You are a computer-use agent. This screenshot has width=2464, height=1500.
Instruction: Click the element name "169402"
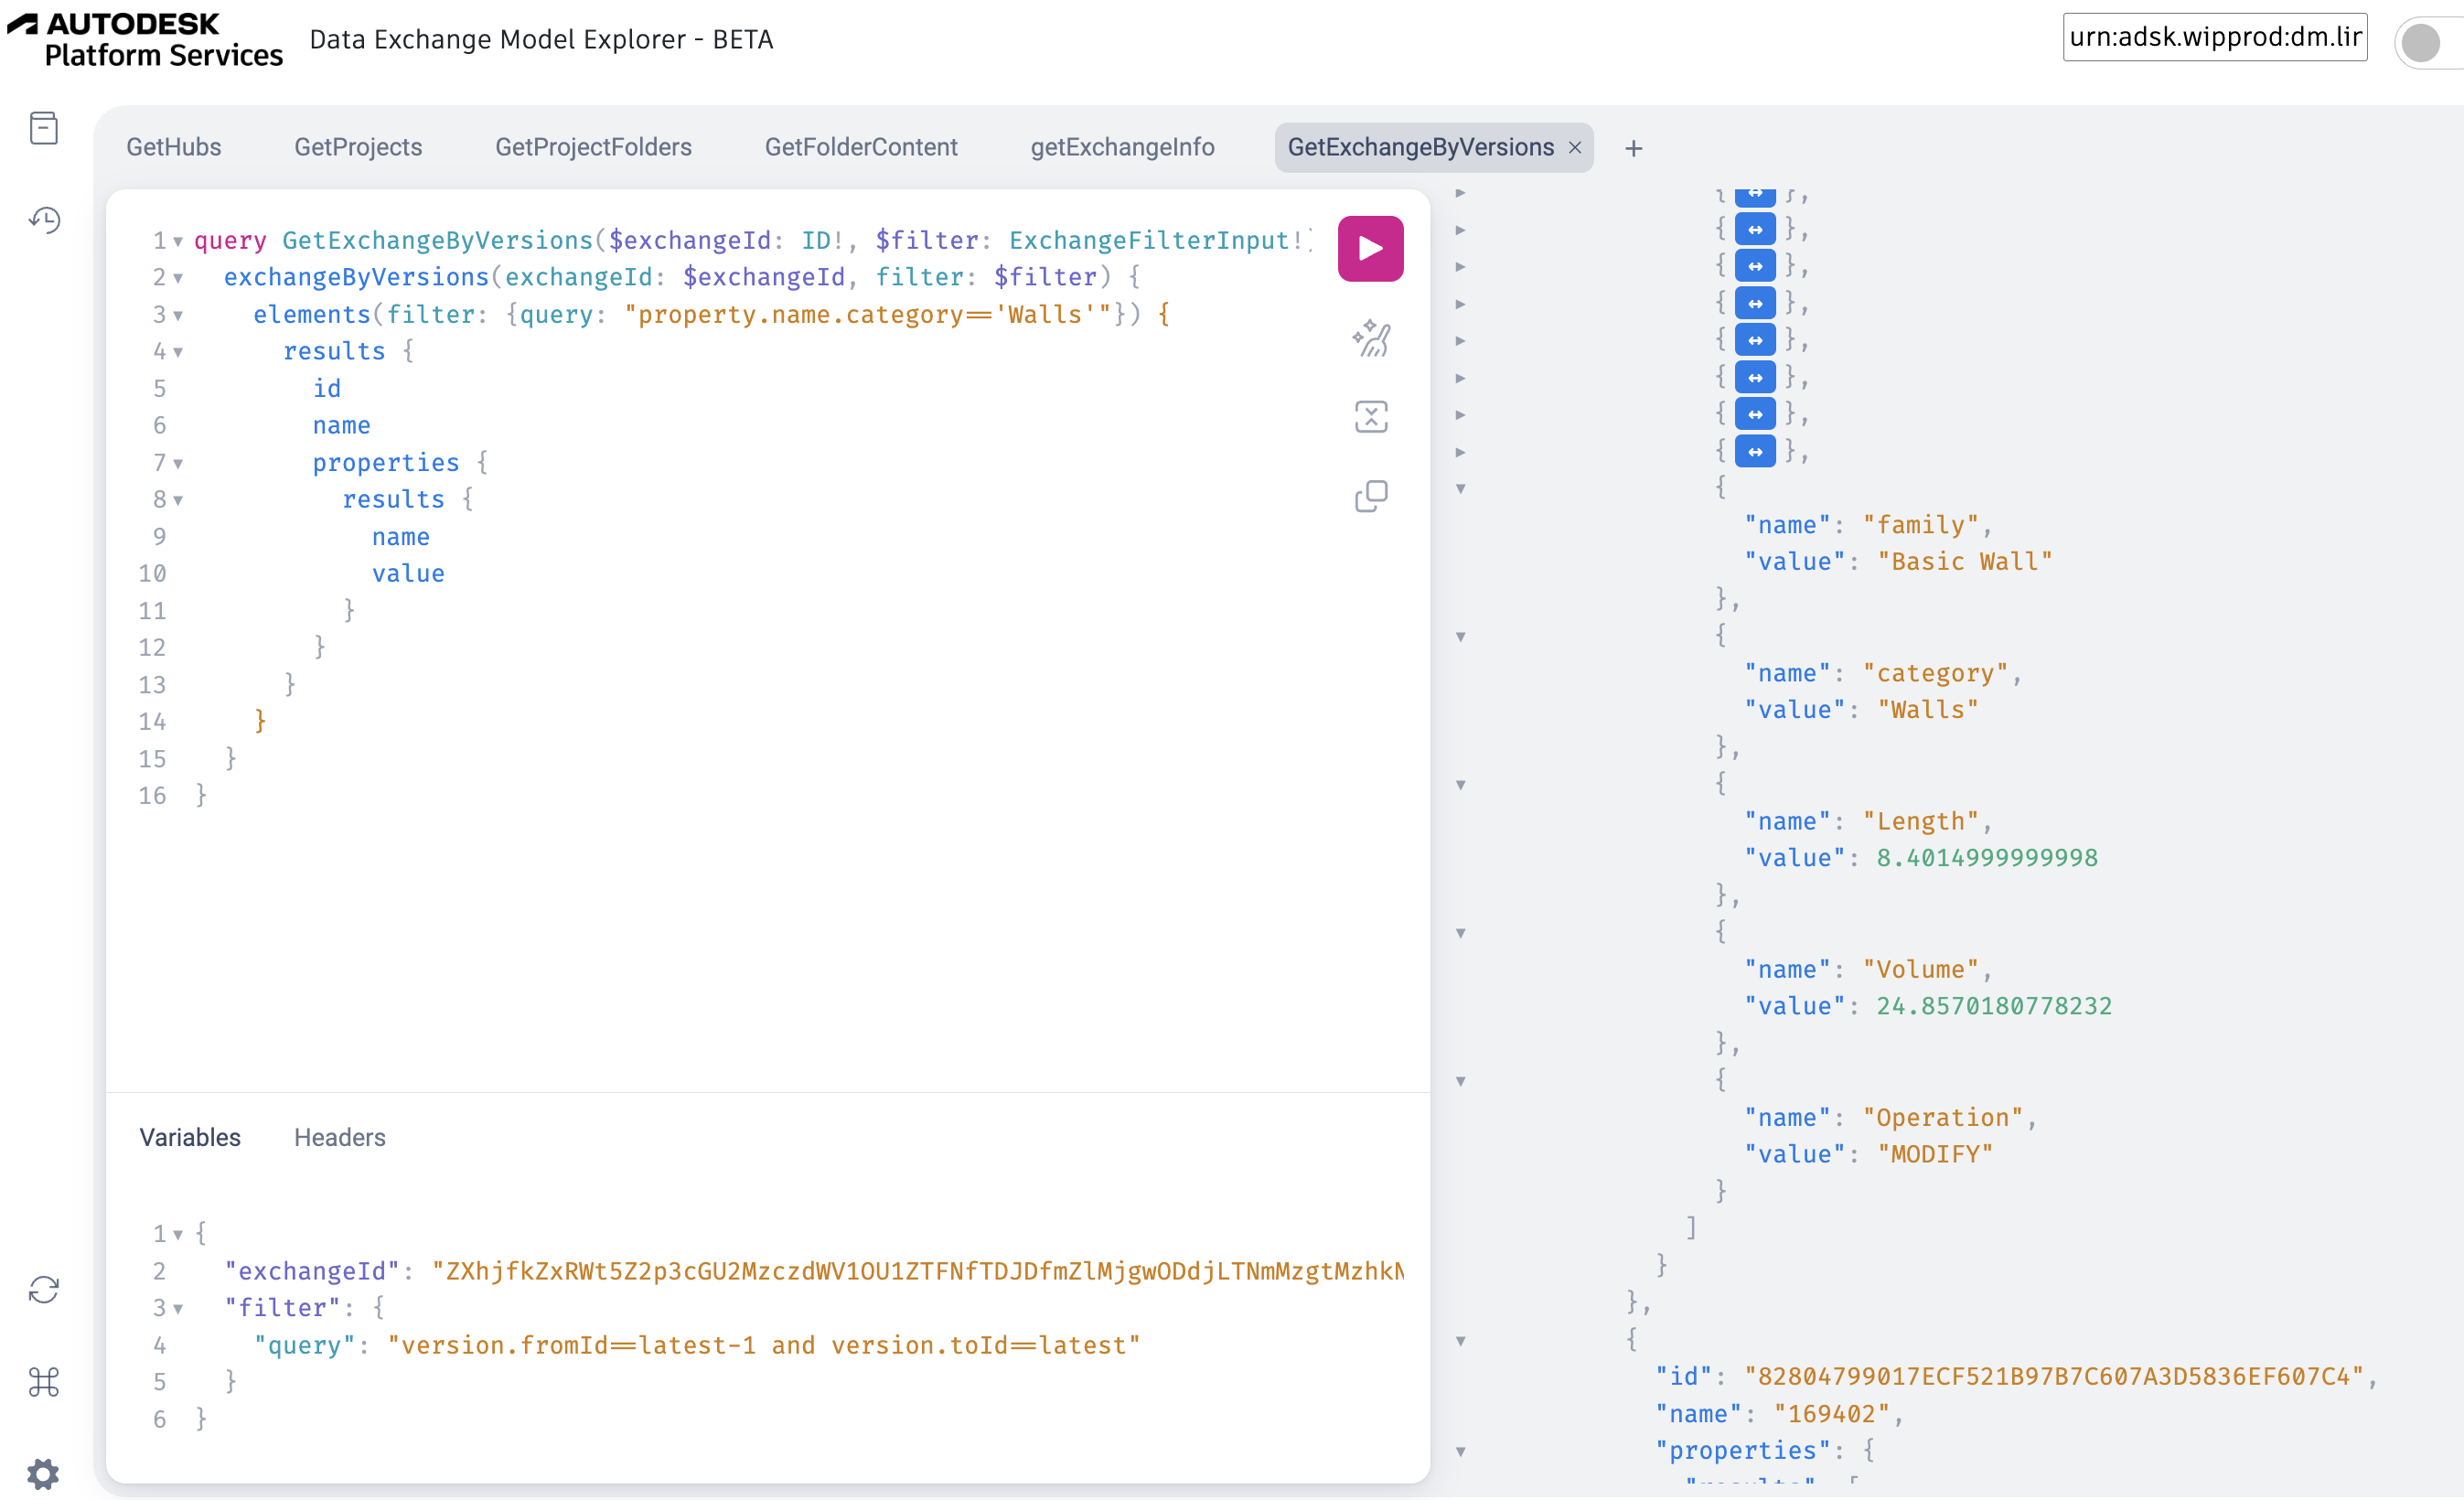(1832, 1414)
